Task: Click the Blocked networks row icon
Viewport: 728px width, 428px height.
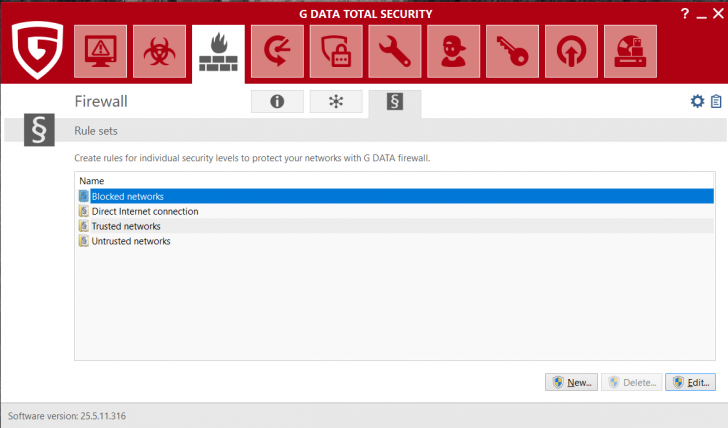Action: 84,196
